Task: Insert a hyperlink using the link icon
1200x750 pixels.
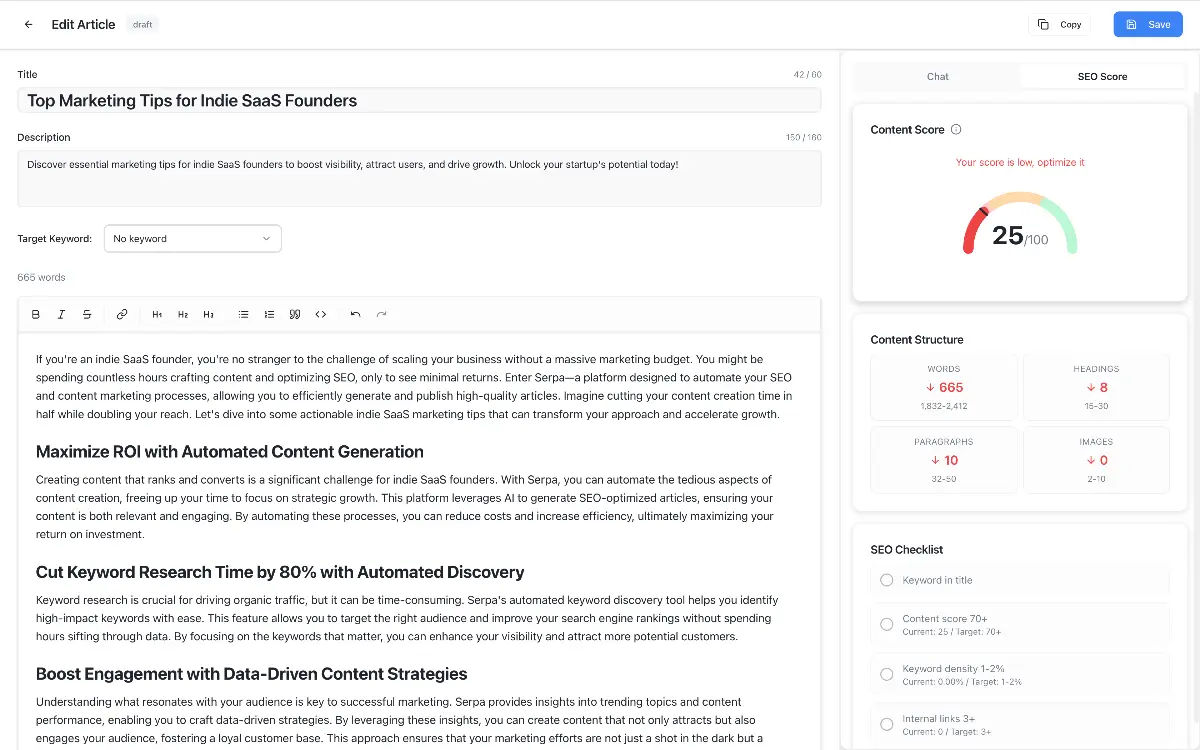Action: [122, 314]
